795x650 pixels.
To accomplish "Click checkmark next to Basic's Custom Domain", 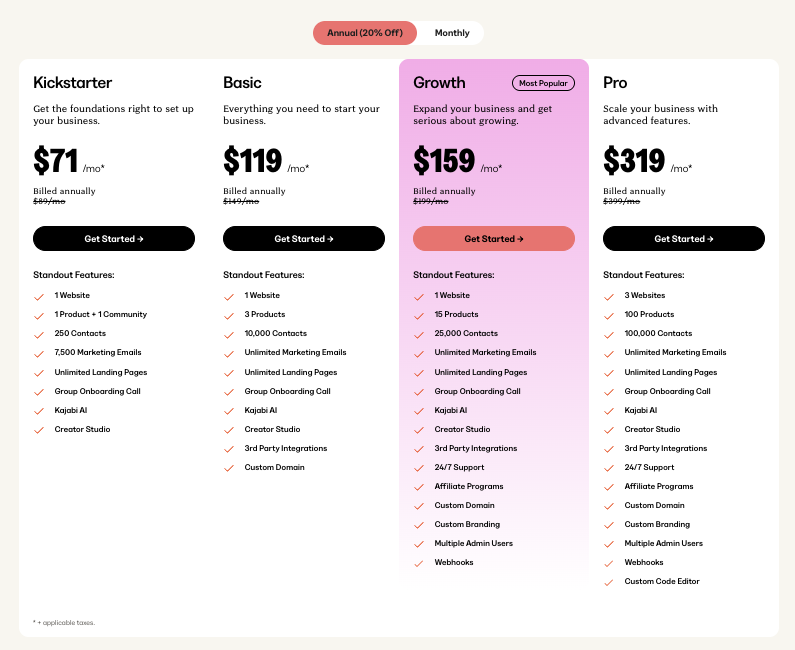I will pyautogui.click(x=229, y=468).
